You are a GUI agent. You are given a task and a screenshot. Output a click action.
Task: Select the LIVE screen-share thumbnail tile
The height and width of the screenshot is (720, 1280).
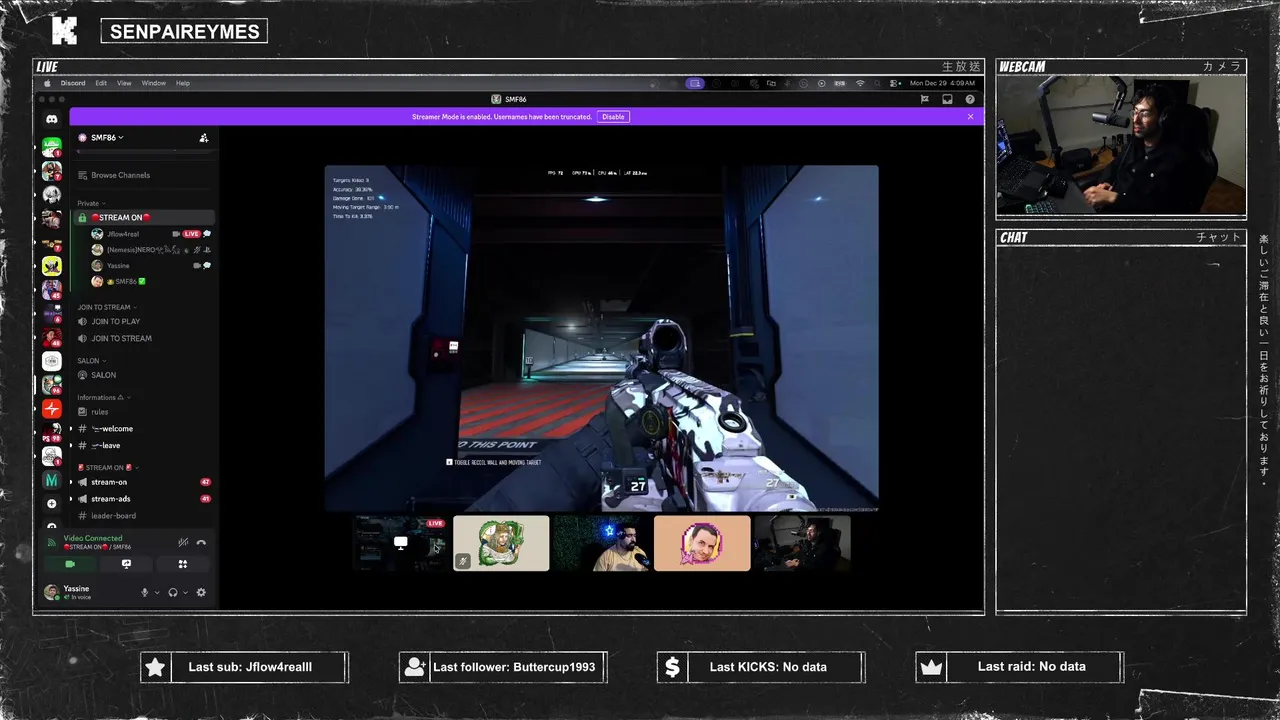[400, 543]
